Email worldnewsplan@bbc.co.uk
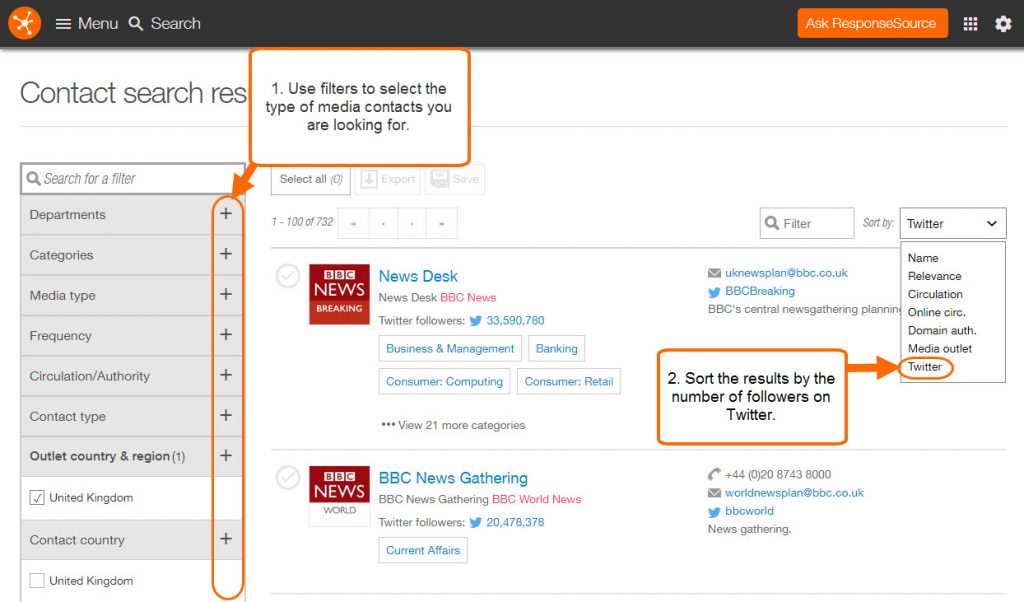This screenshot has width=1024, height=602. tap(794, 493)
